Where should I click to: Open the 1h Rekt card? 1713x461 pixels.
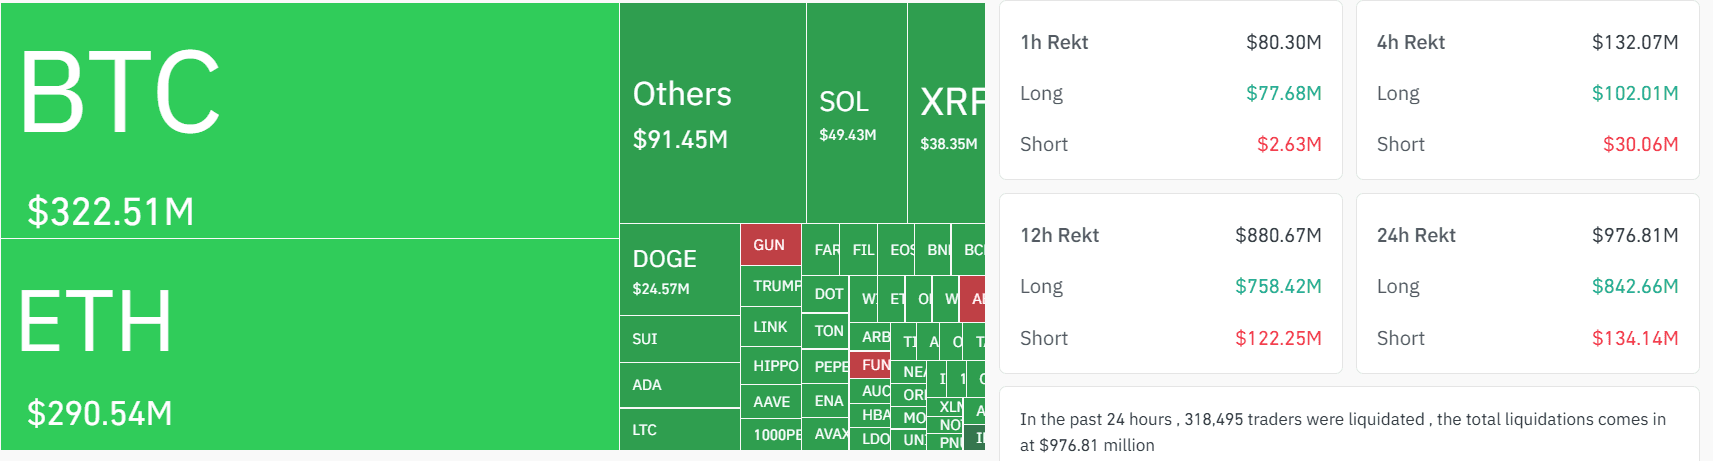[1171, 91]
